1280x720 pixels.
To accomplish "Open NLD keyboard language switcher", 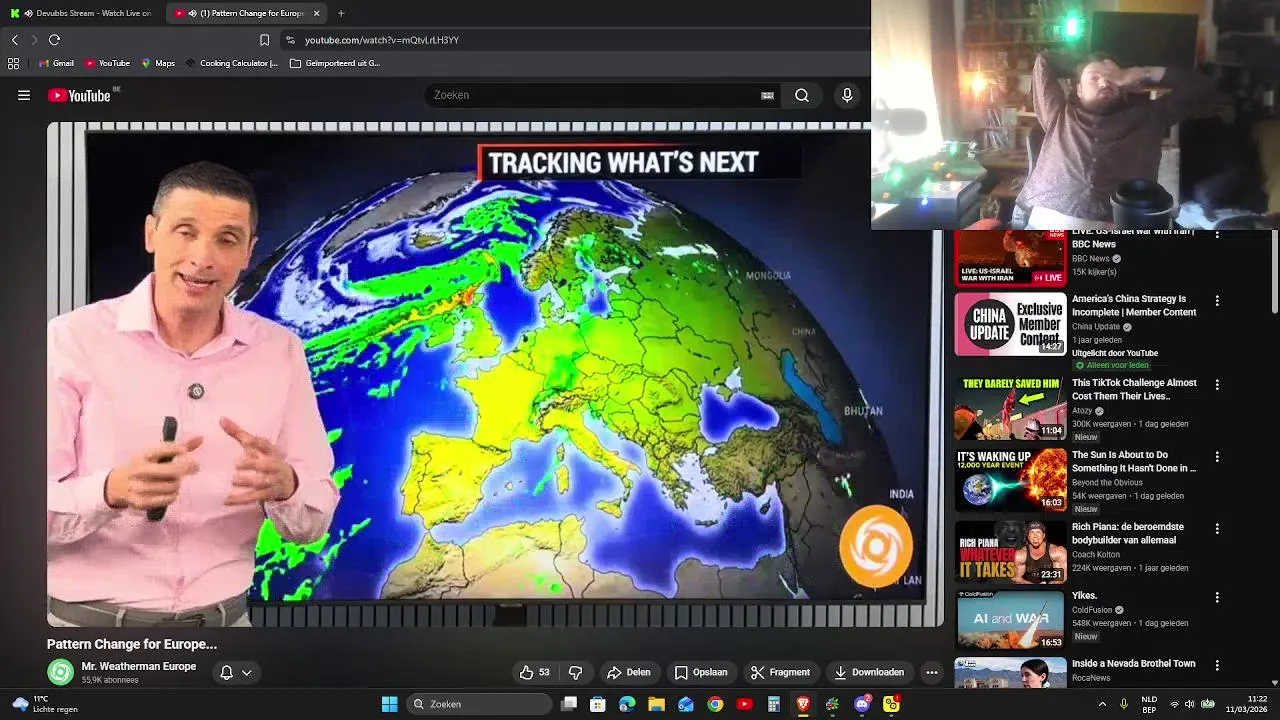I will (1149, 704).
